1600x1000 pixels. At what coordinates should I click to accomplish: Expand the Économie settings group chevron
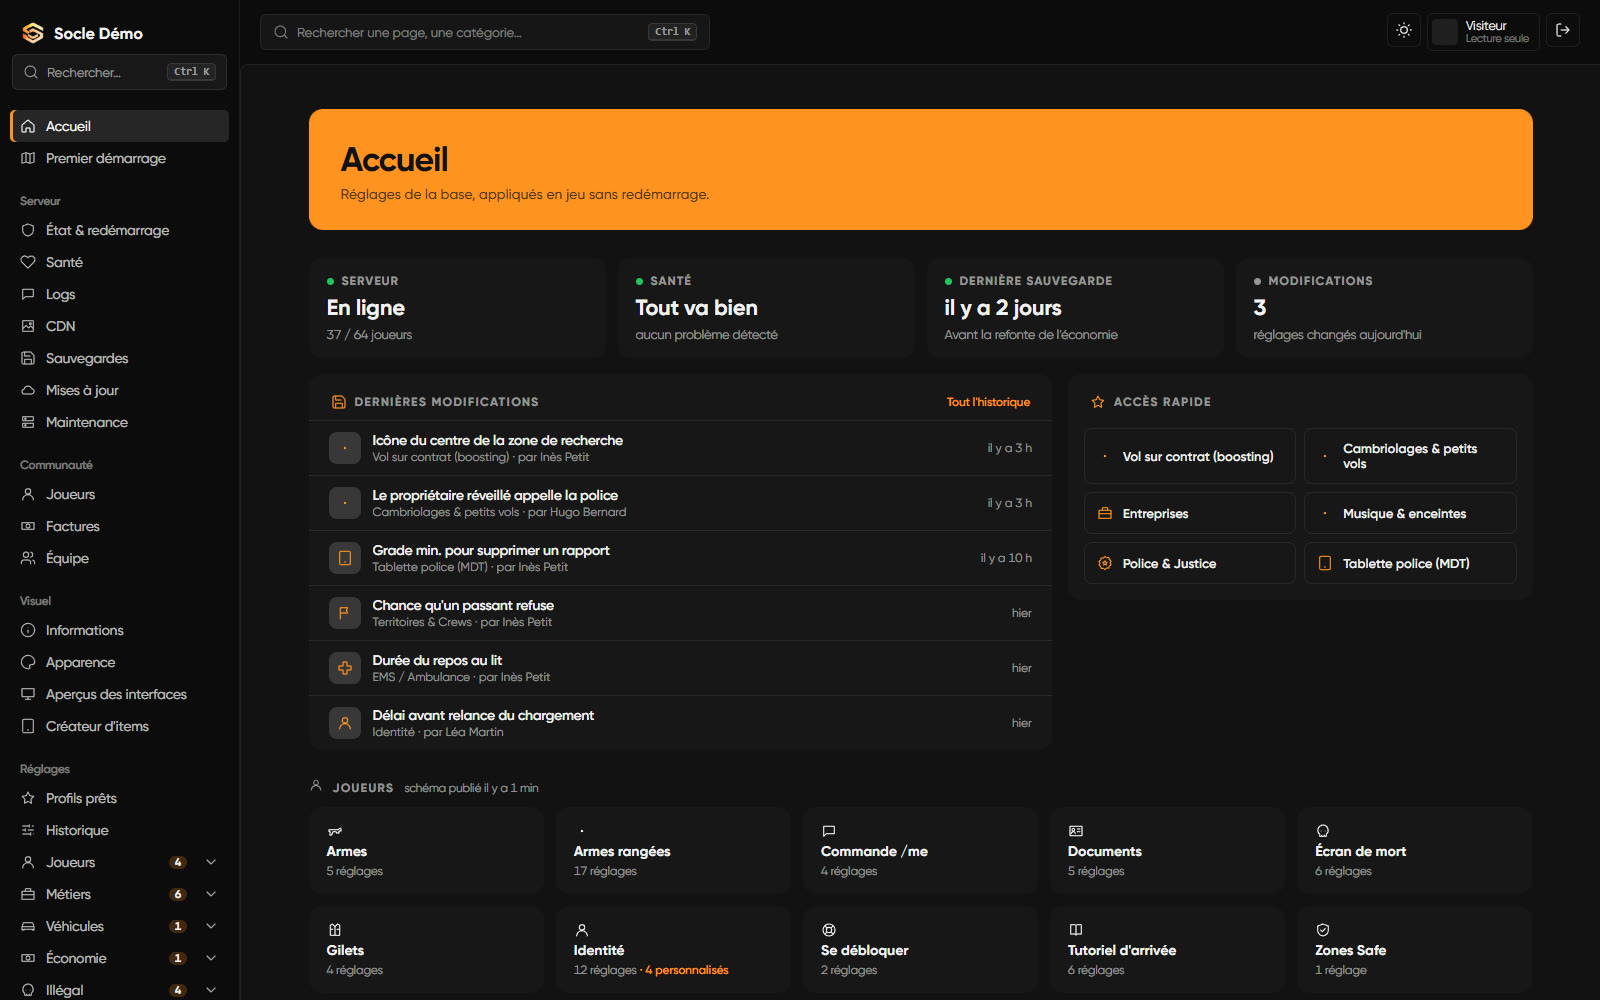[x=211, y=958]
